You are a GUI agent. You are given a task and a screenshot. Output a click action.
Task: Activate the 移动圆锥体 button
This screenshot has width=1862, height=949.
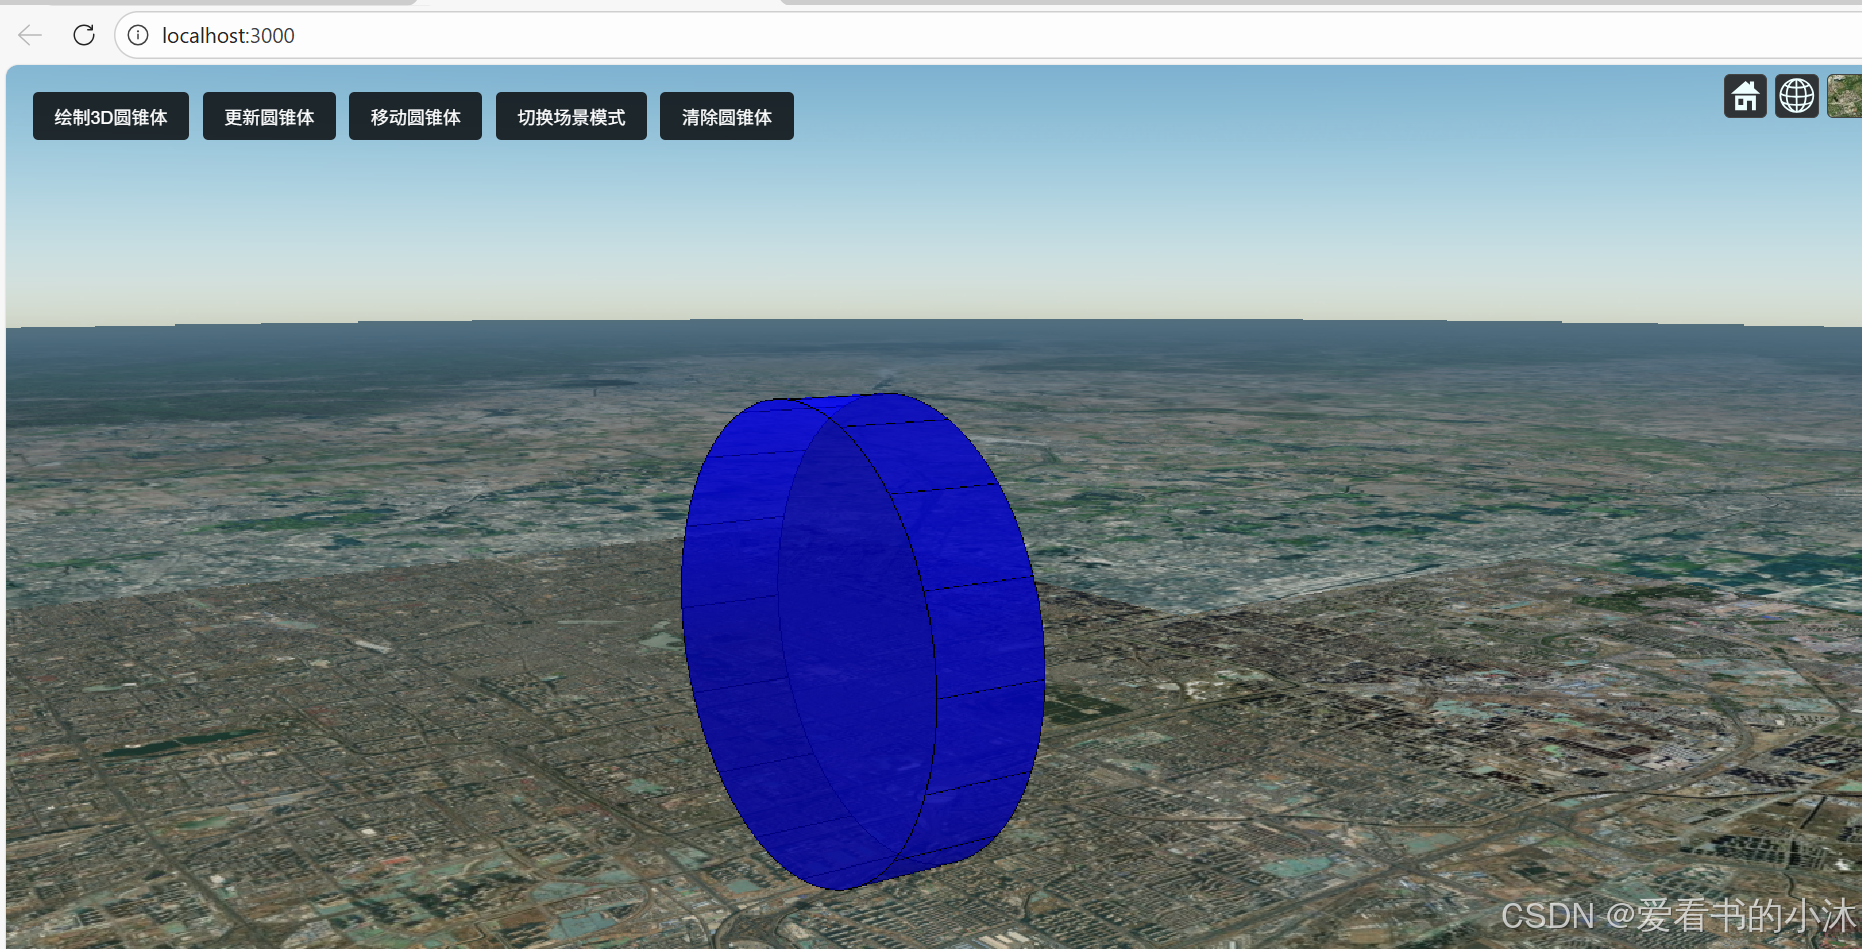coord(415,117)
